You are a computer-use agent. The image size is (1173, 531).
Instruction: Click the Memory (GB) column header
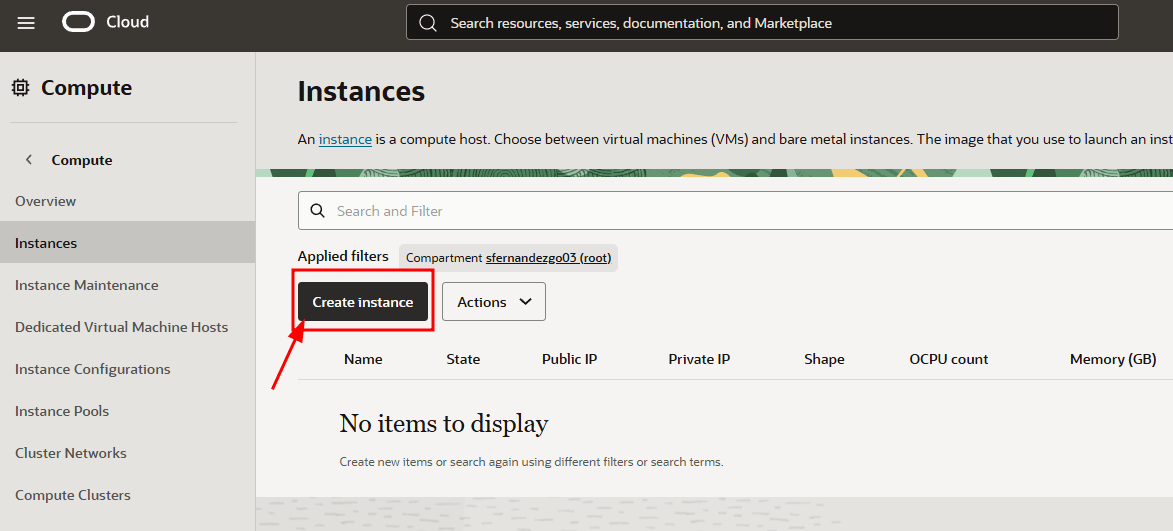click(x=1113, y=359)
